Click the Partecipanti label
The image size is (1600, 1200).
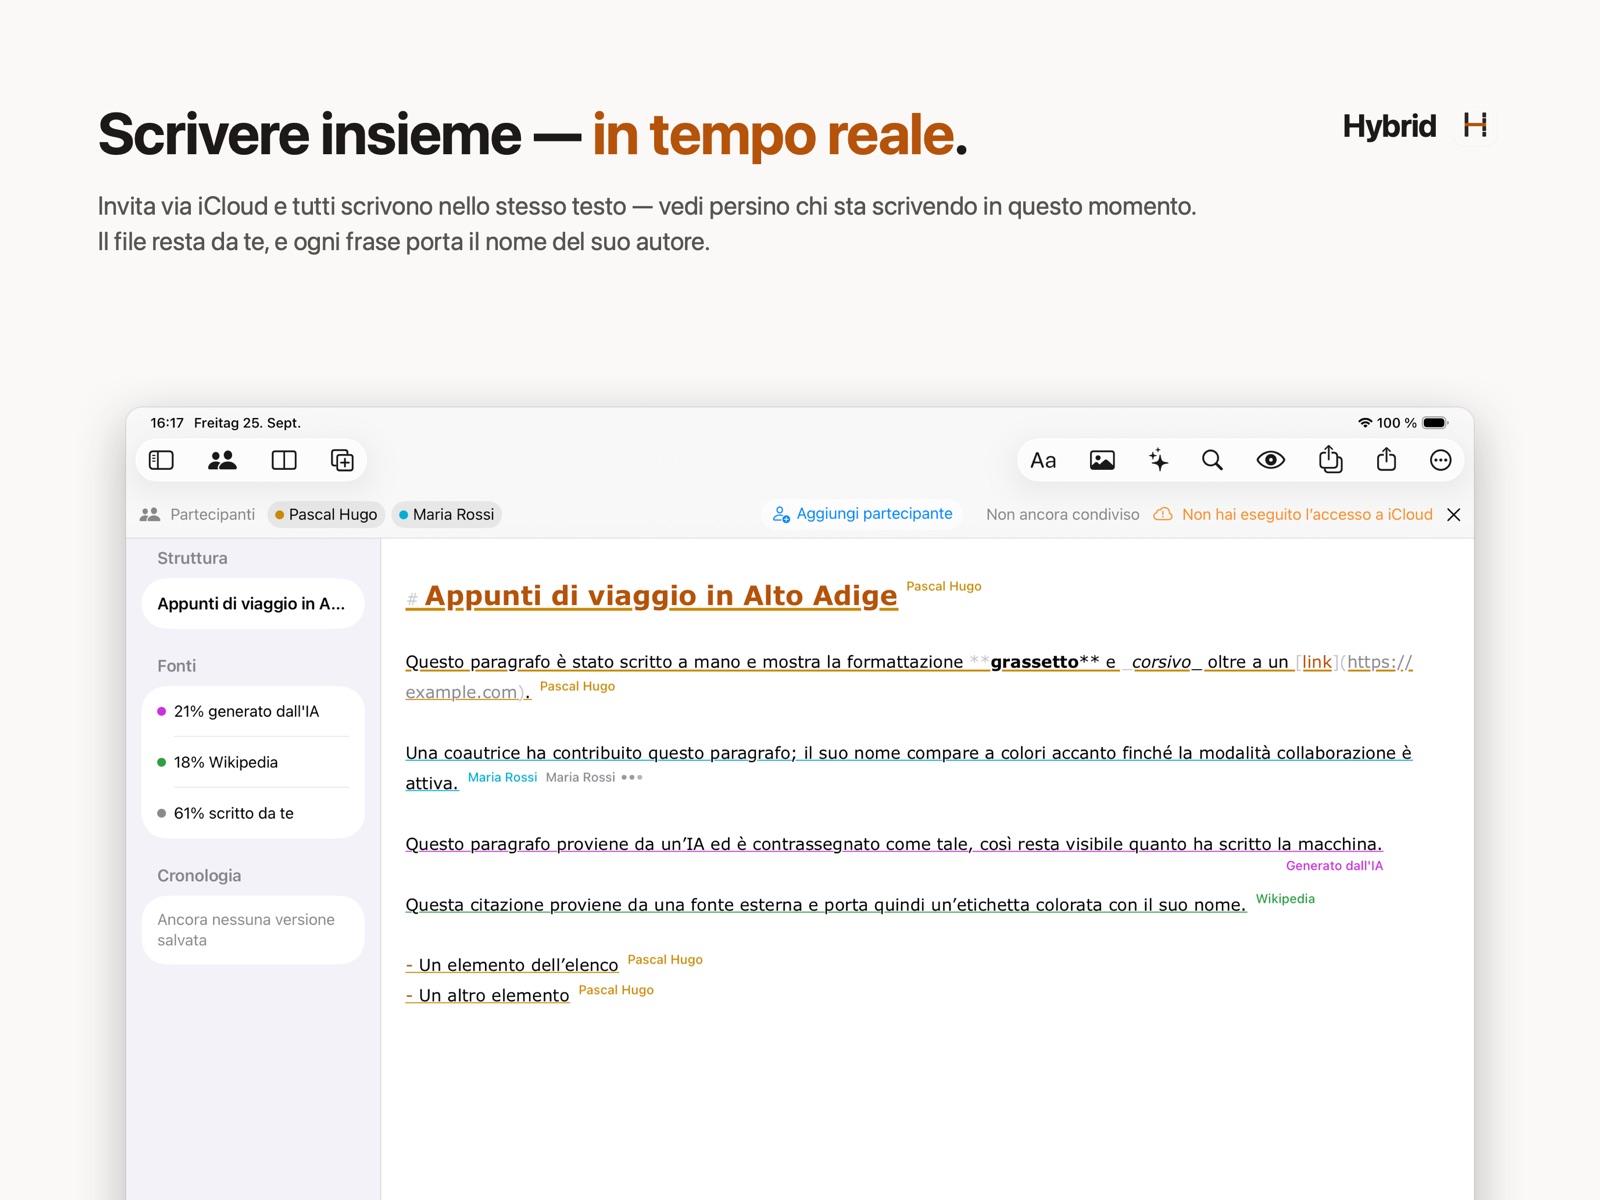(x=212, y=514)
